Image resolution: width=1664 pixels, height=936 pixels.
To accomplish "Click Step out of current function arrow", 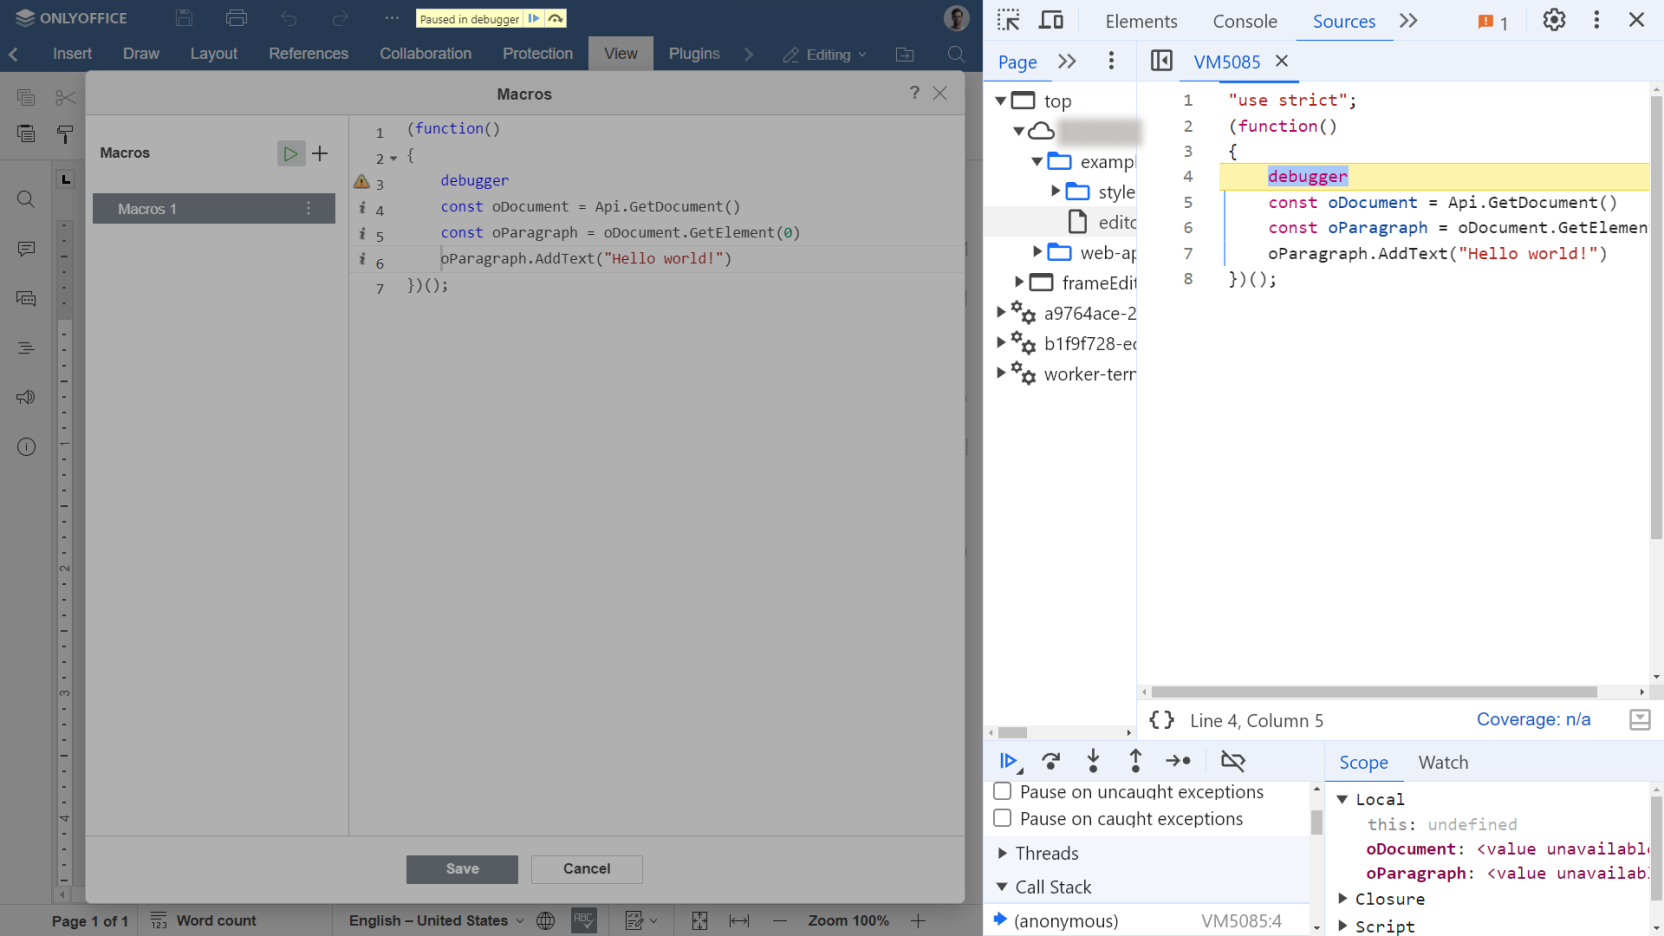I will (x=1135, y=761).
